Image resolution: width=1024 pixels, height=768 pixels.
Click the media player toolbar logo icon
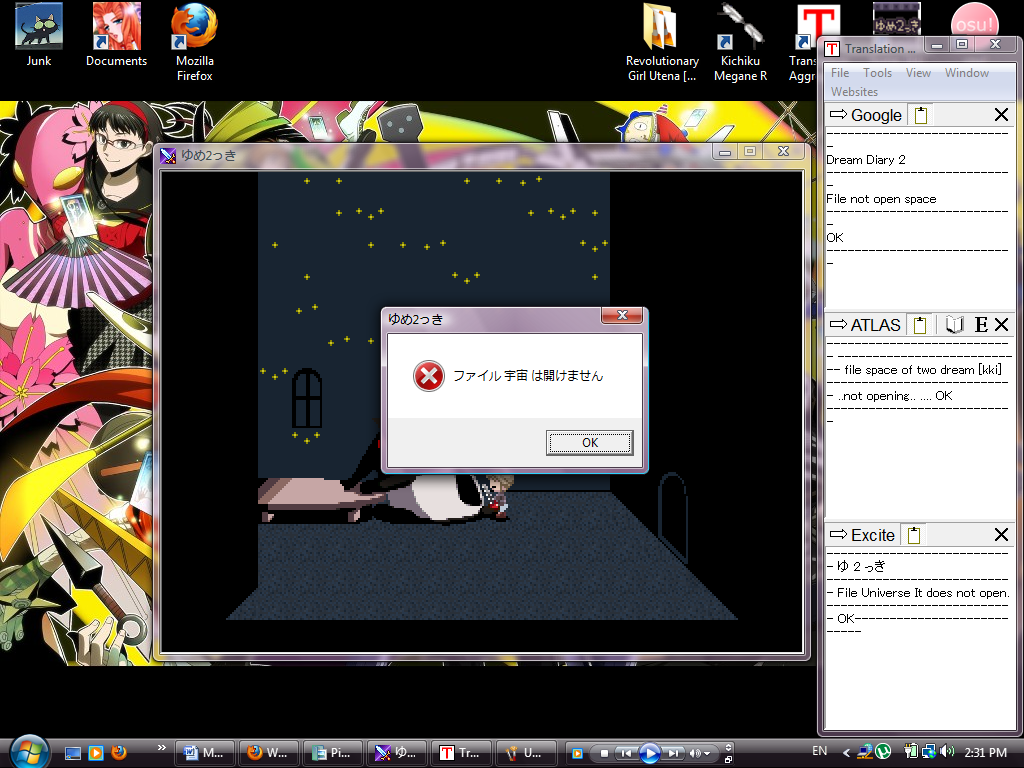coord(577,754)
